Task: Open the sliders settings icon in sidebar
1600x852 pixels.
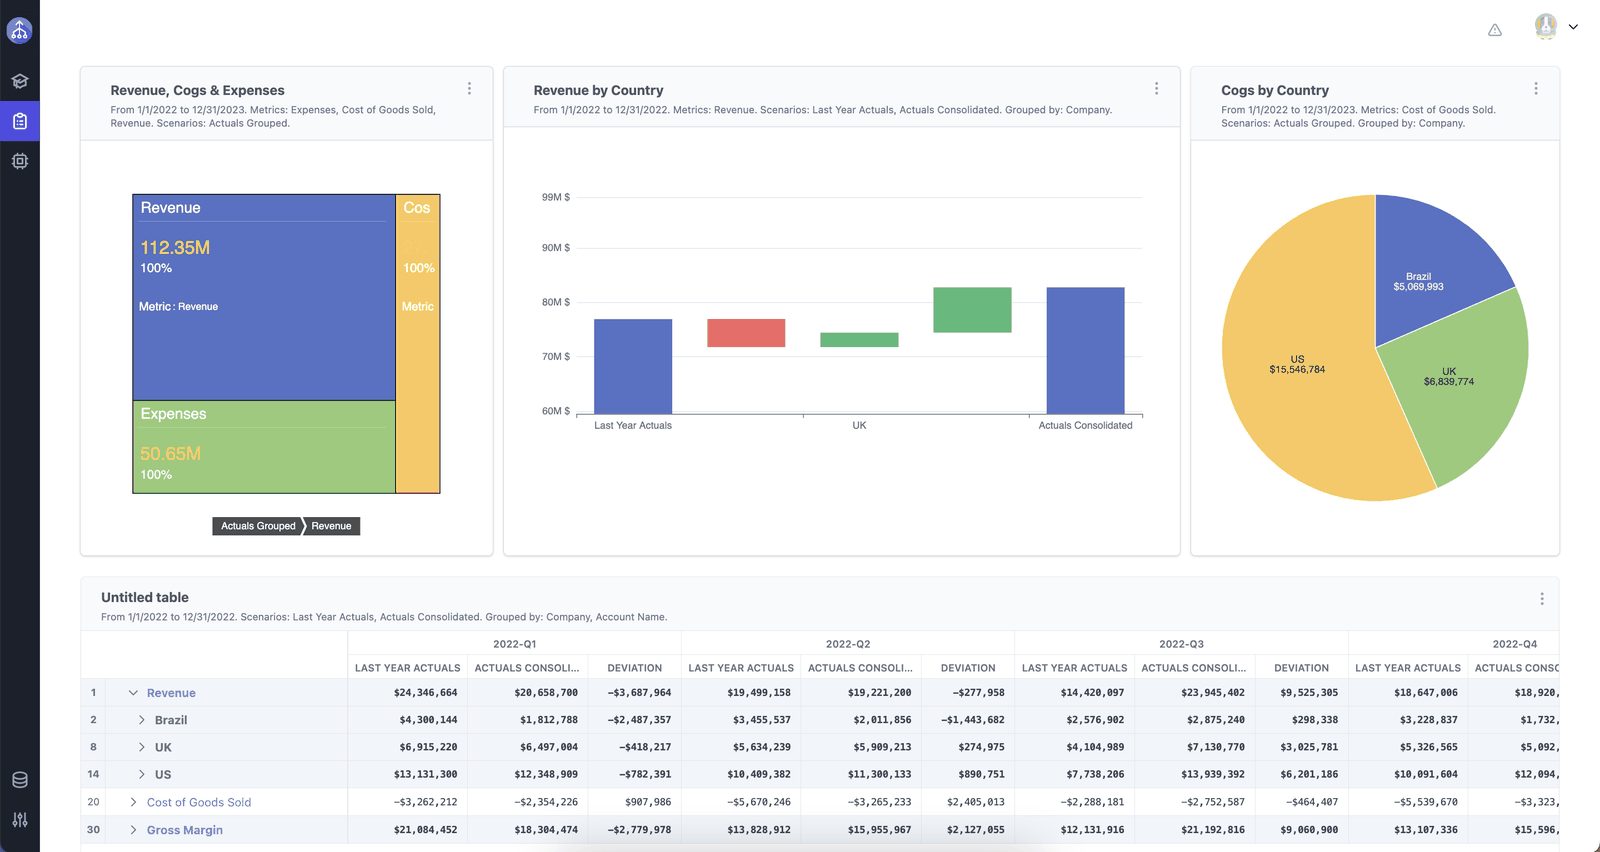Action: point(19,820)
